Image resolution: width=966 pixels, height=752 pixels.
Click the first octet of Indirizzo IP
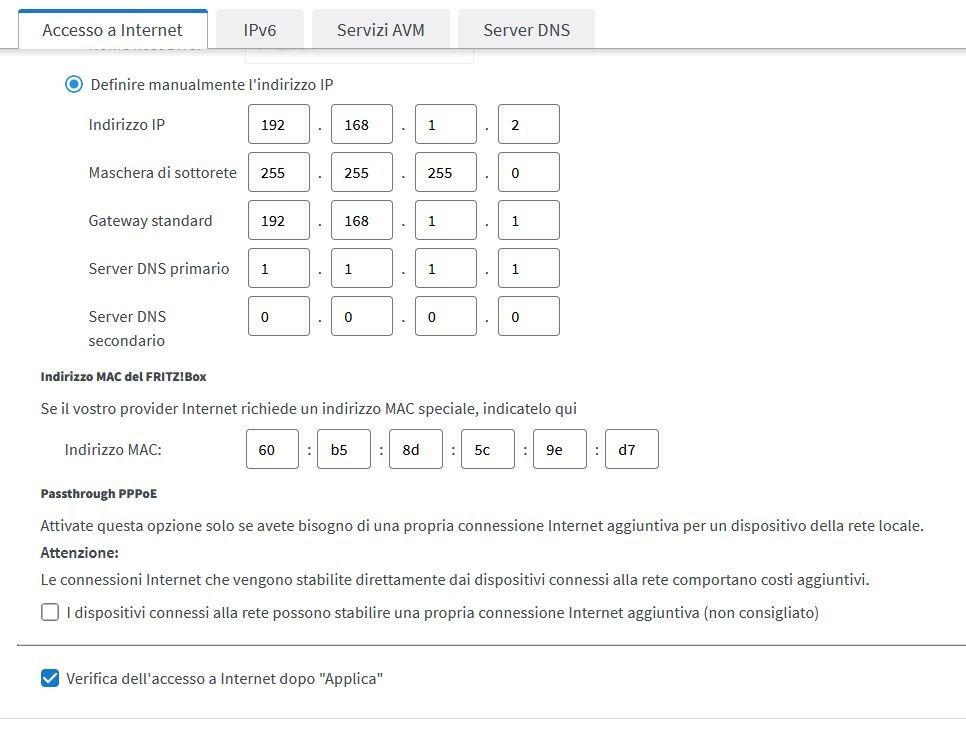pyautogui.click(x=279, y=125)
